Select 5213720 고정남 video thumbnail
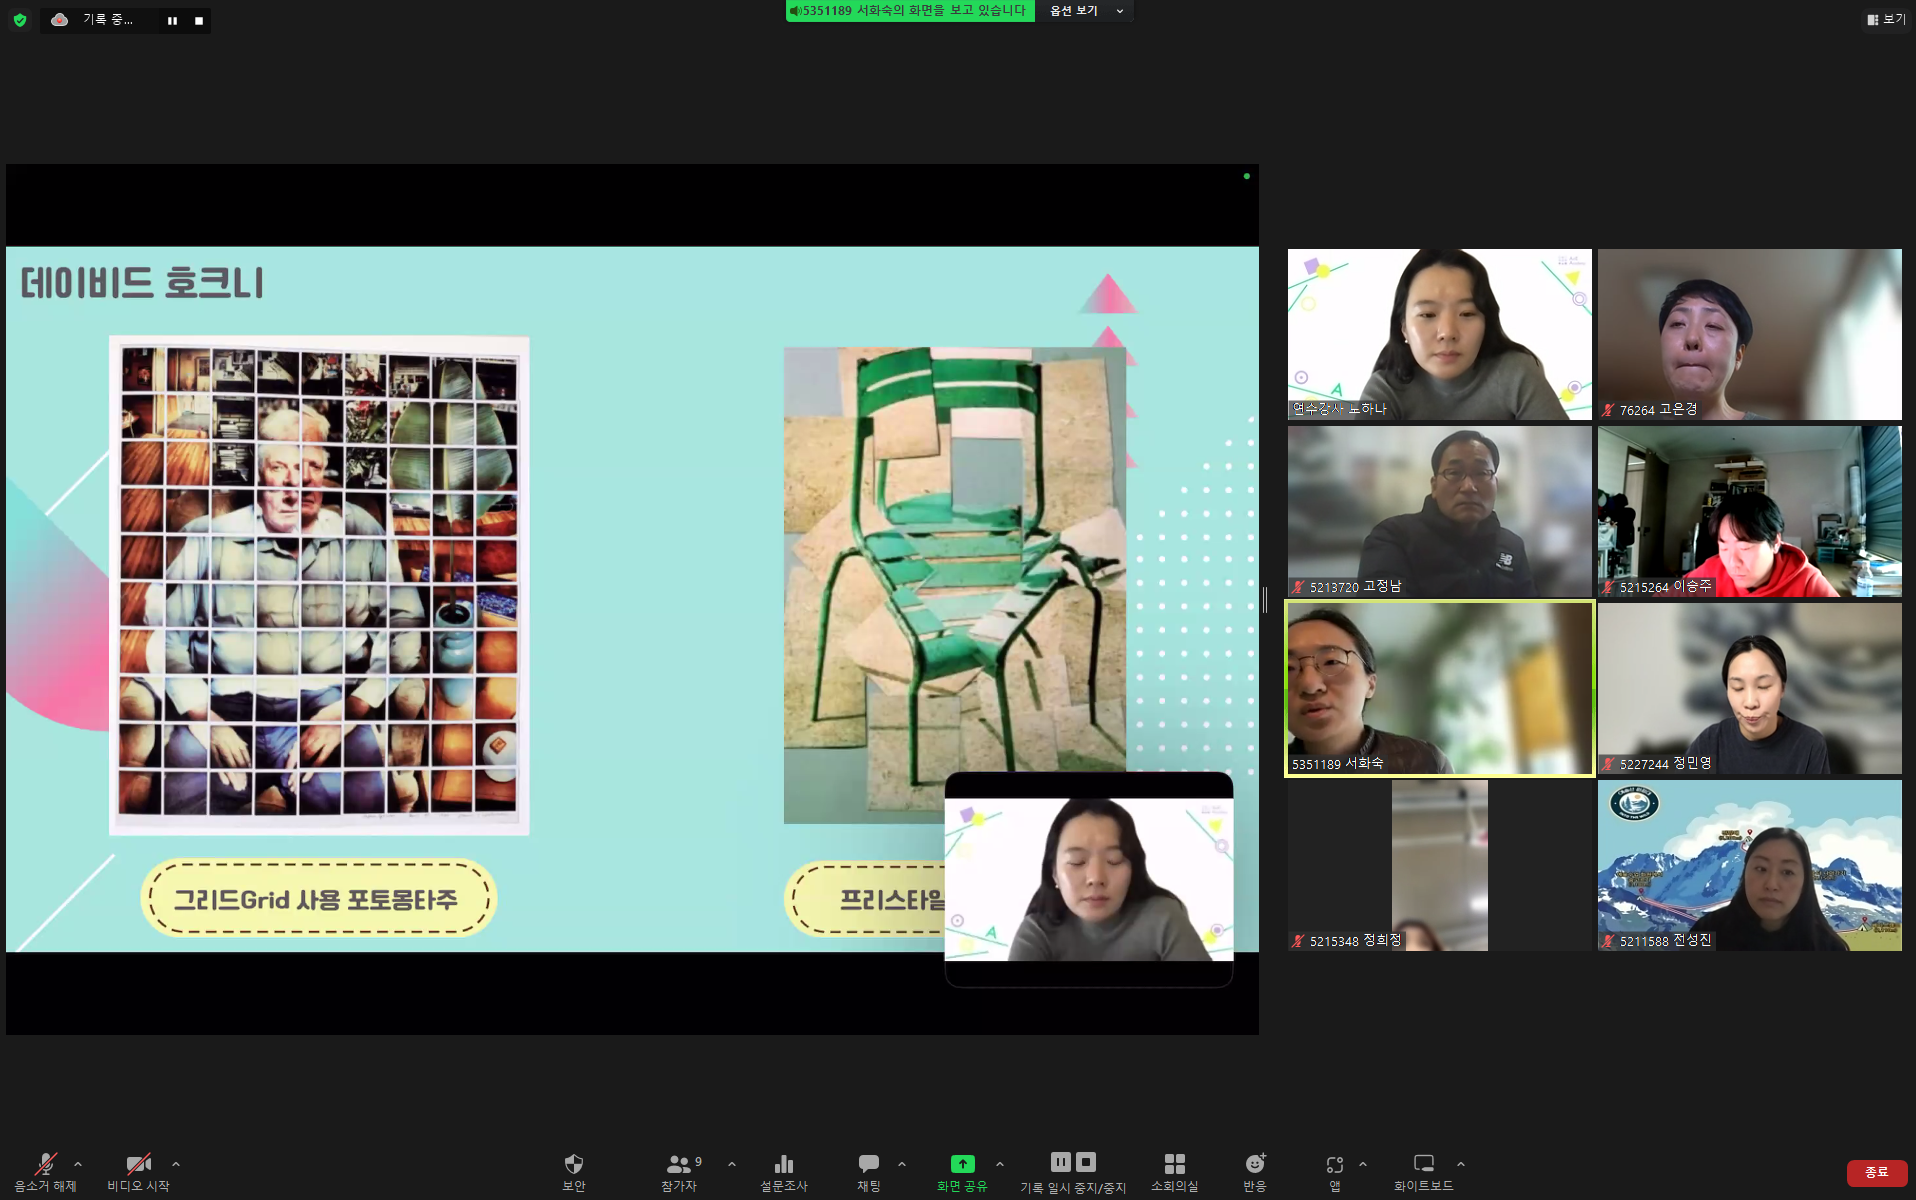Screen dimensions: 1916x1200 1439,511
